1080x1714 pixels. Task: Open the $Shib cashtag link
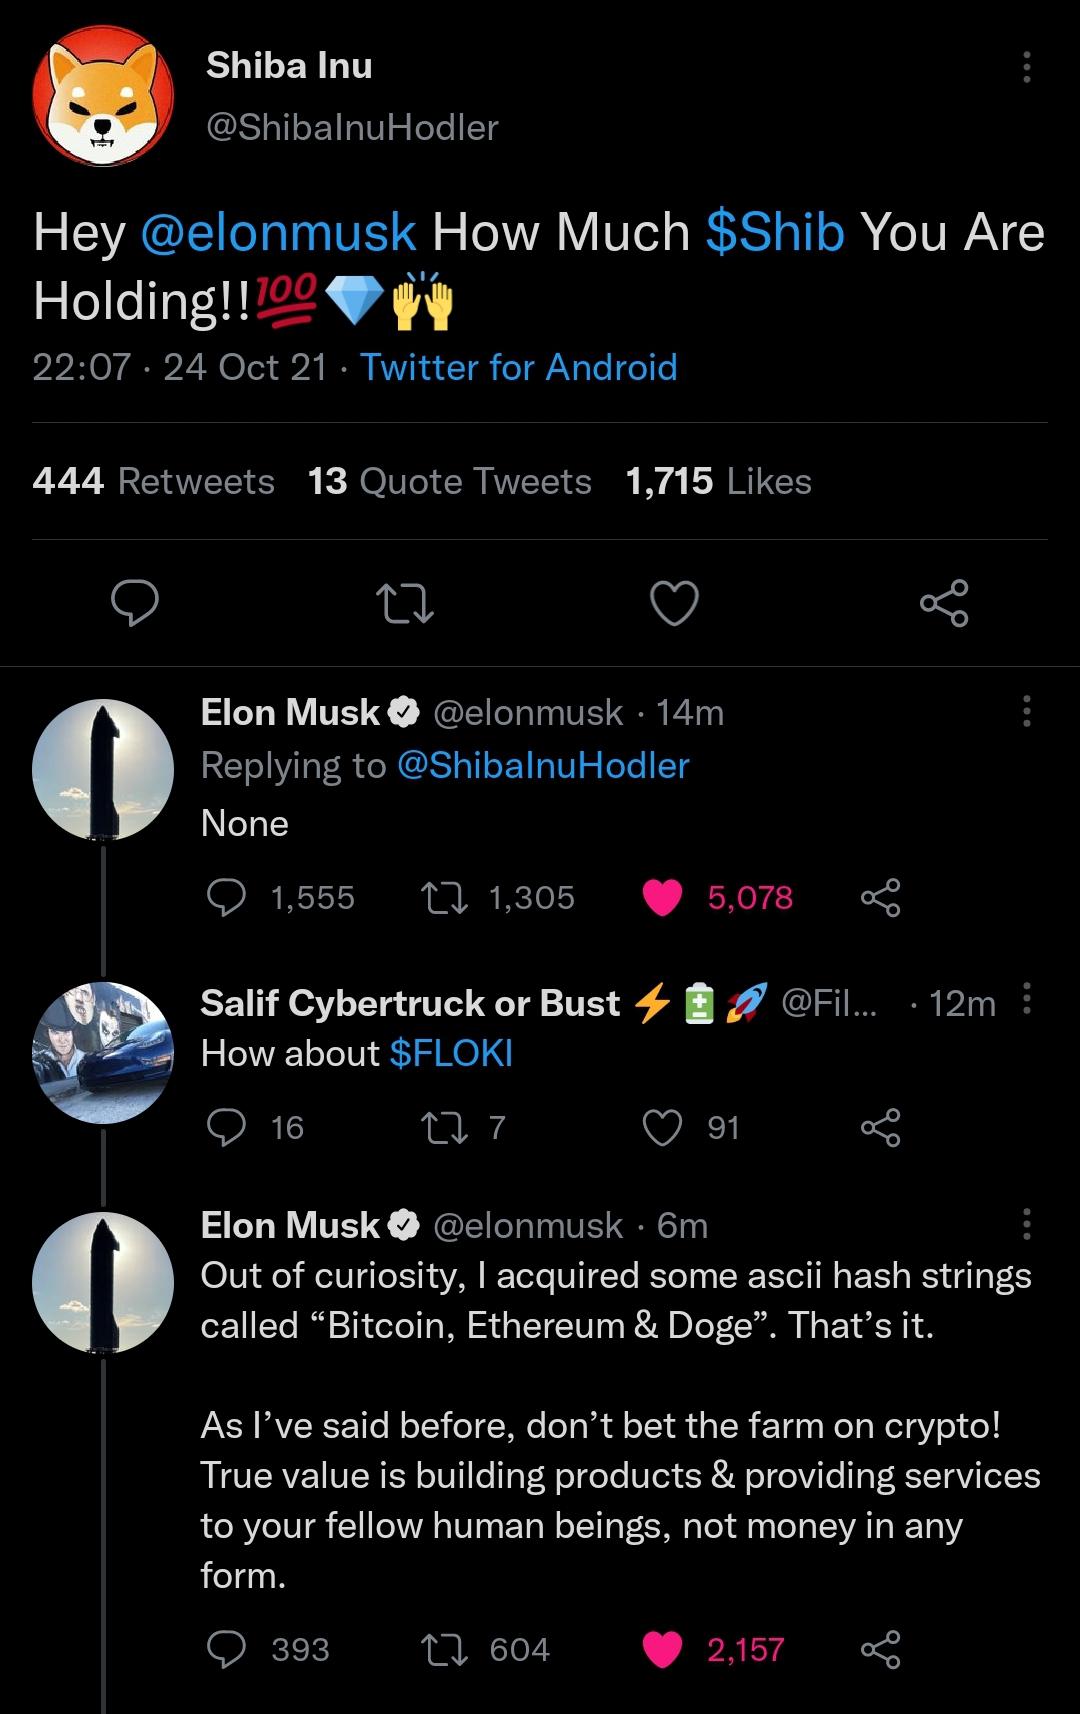775,232
